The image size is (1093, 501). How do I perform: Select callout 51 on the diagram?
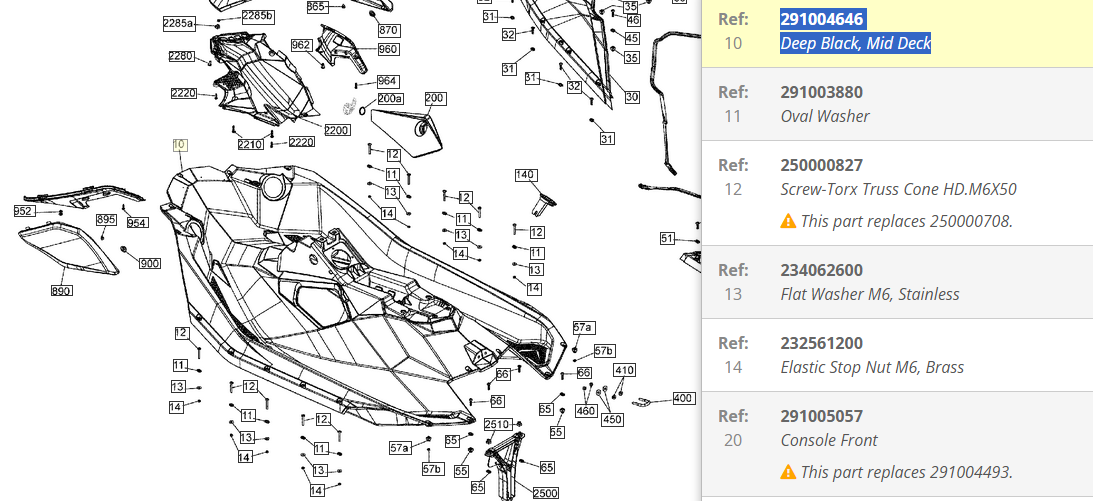(x=667, y=238)
